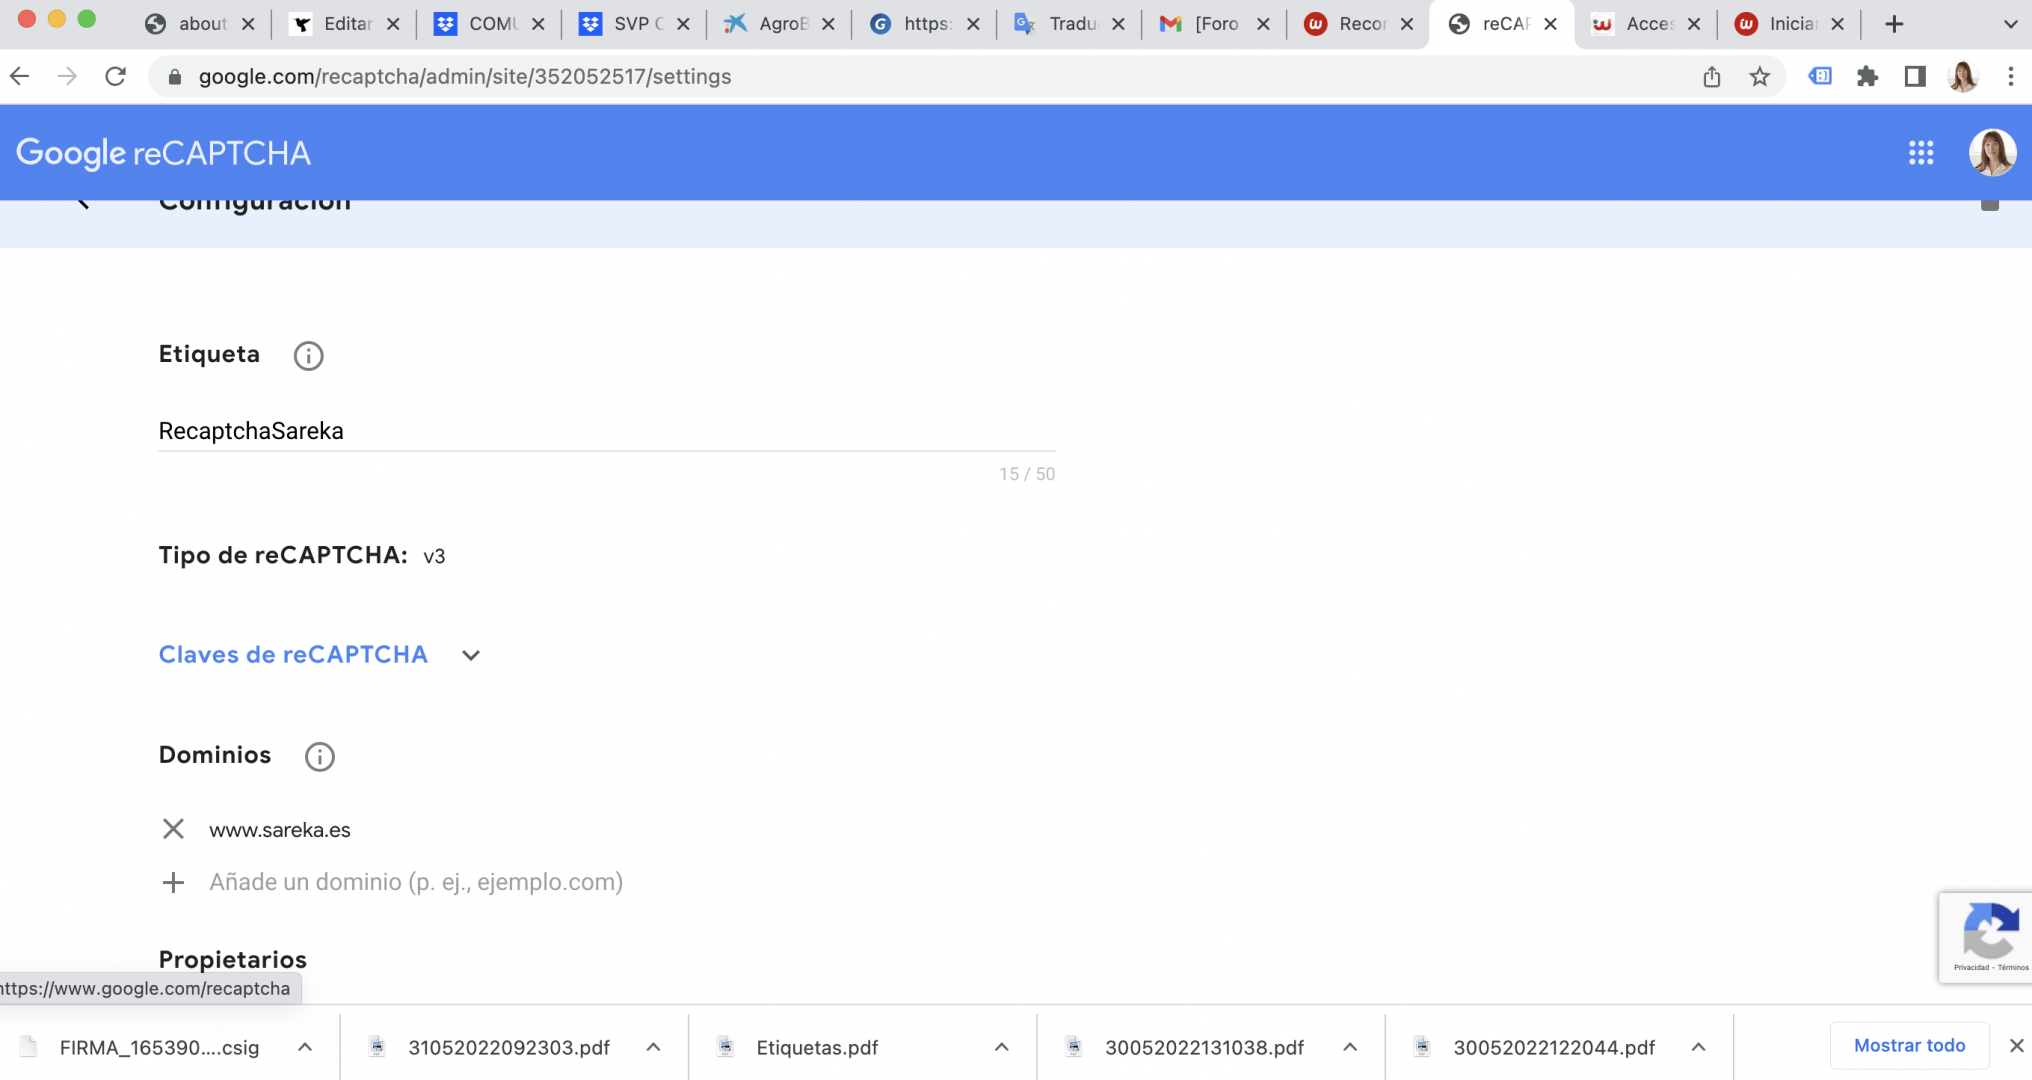Open options for 30052022131038.pdf download

[x=1349, y=1047]
